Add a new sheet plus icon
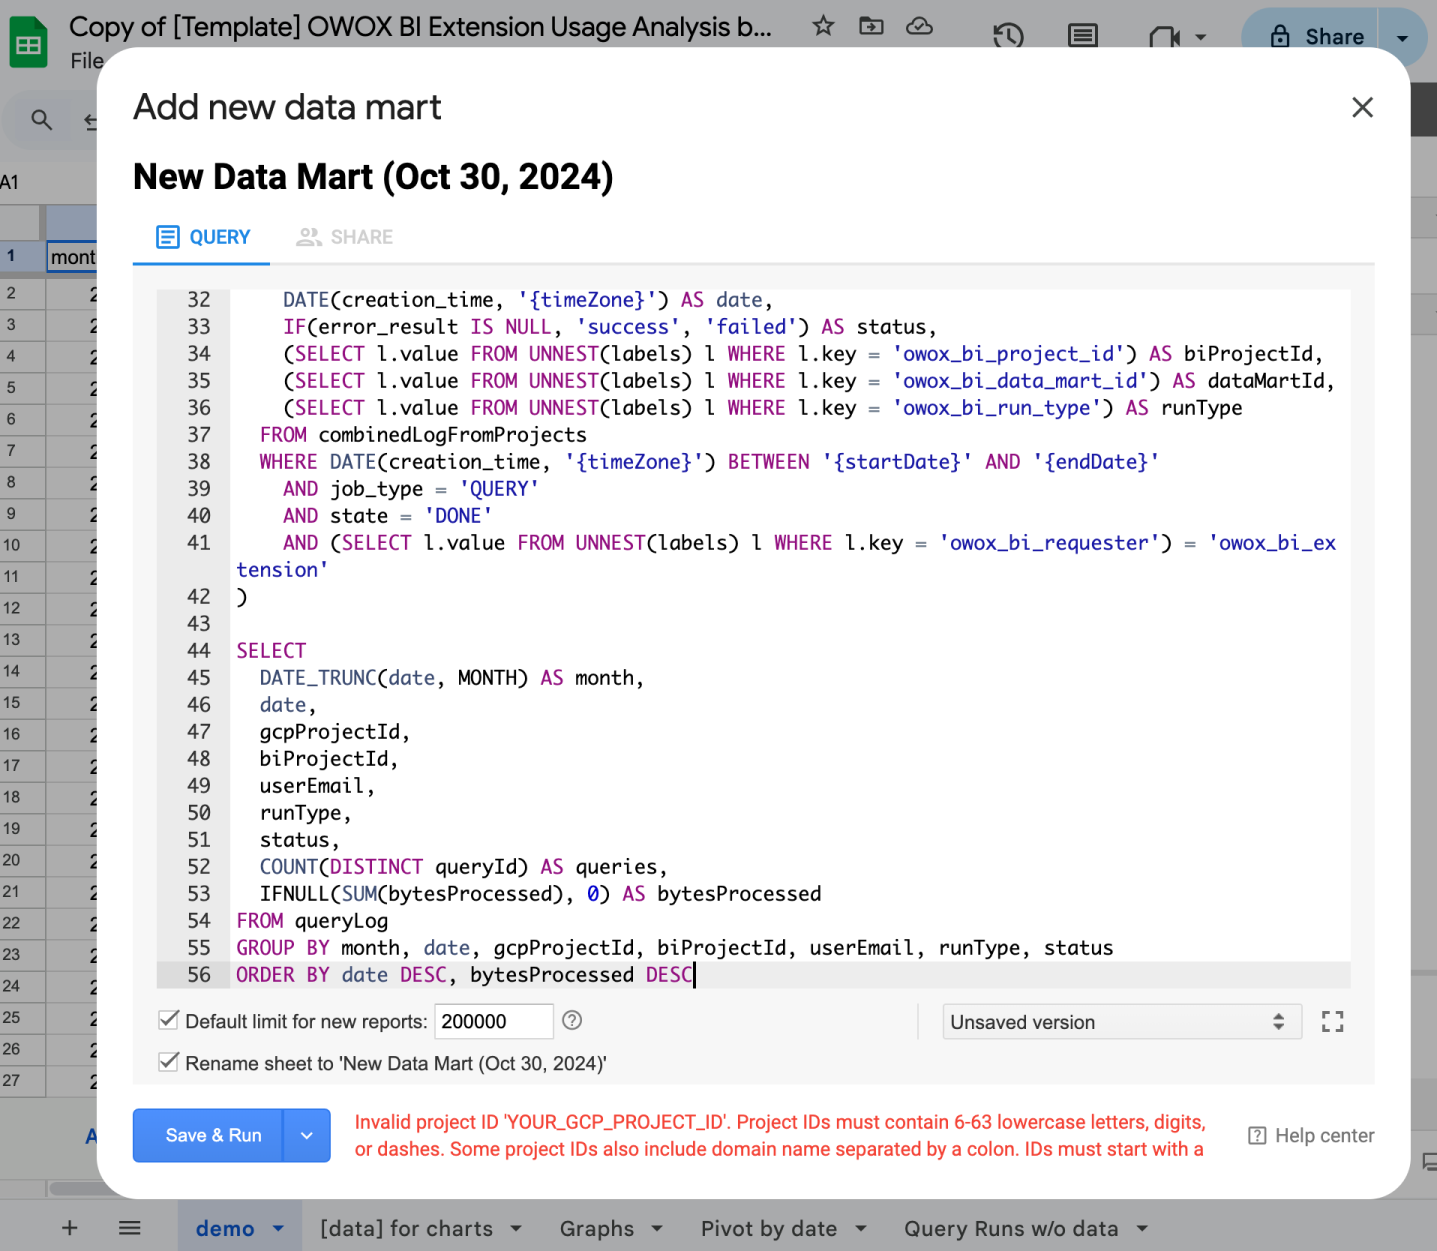 coord(70,1227)
